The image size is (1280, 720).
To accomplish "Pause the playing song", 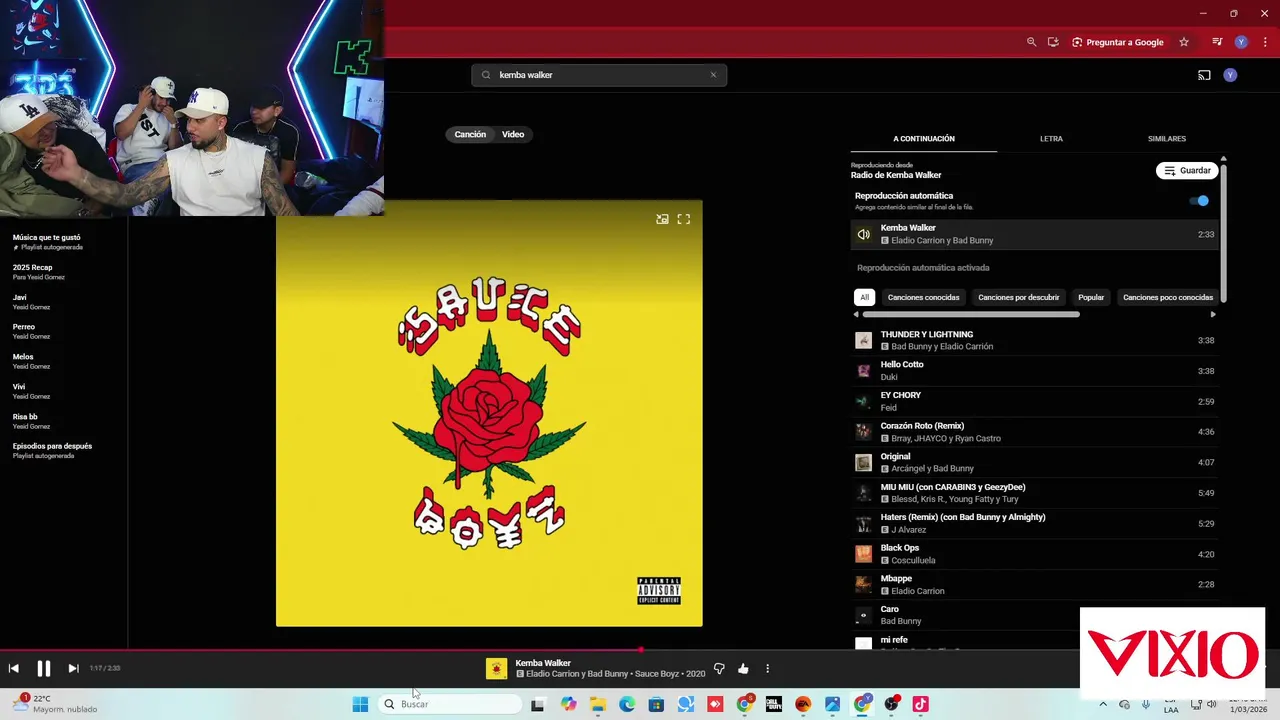I will tap(44, 669).
